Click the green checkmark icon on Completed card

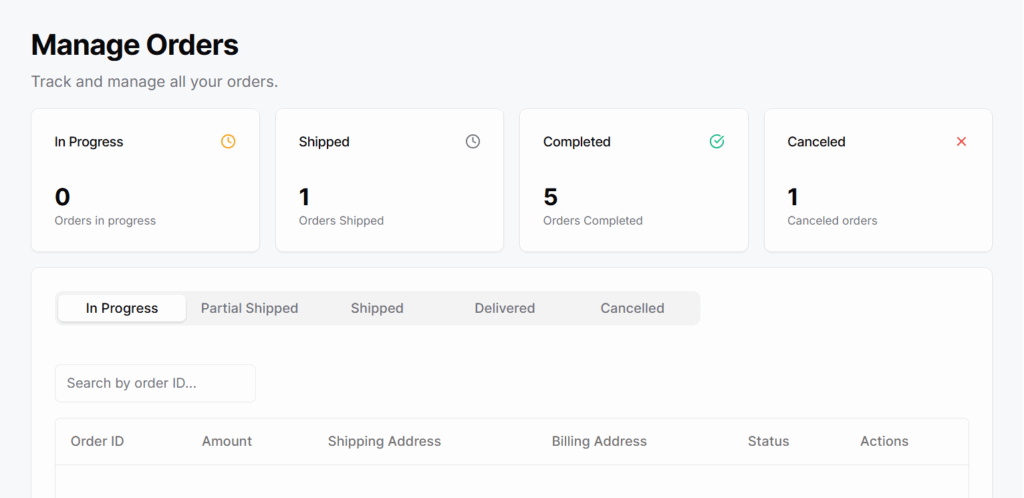(717, 142)
